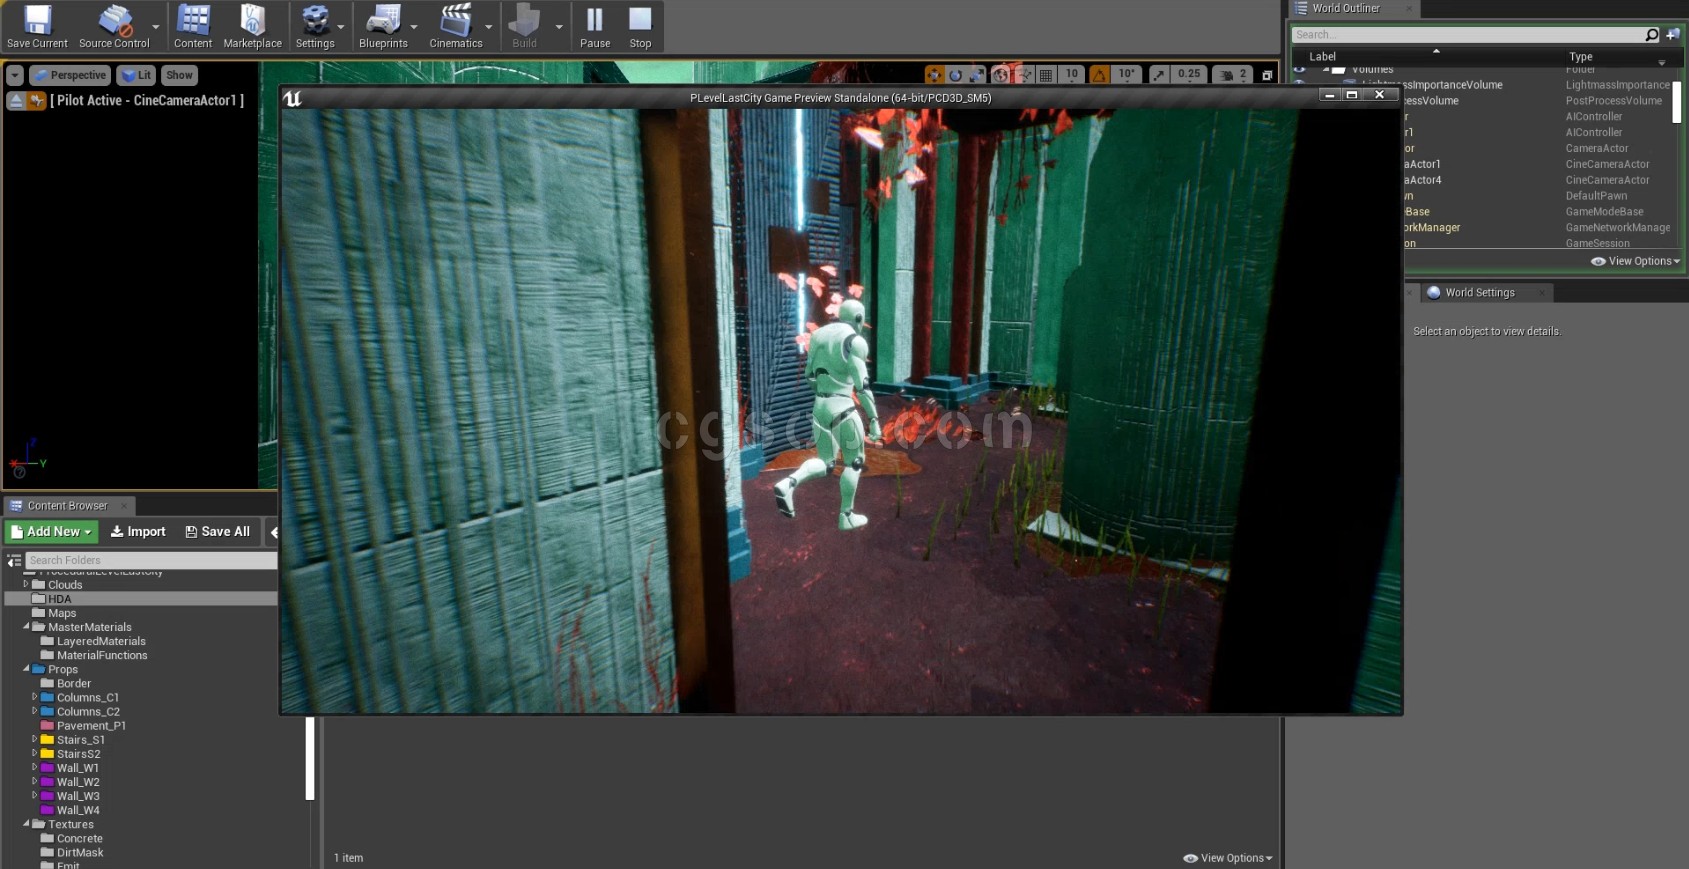This screenshot has width=1689, height=869.
Task: Open the Blueprints dropdown arrow
Action: (x=414, y=27)
